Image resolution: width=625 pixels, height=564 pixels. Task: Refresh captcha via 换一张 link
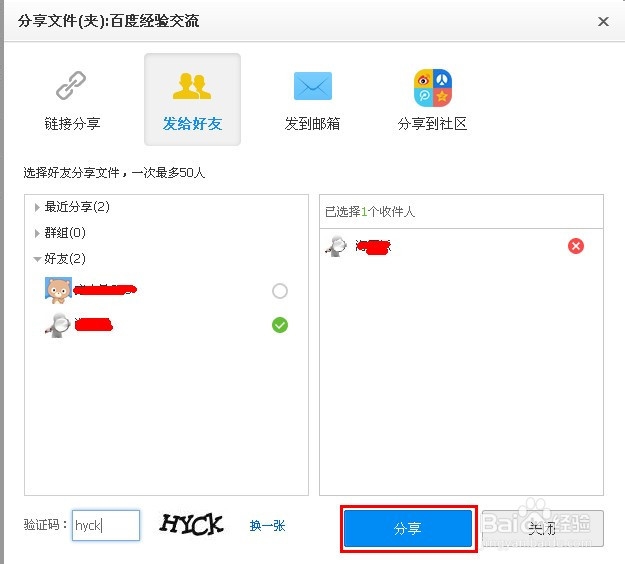(267, 526)
